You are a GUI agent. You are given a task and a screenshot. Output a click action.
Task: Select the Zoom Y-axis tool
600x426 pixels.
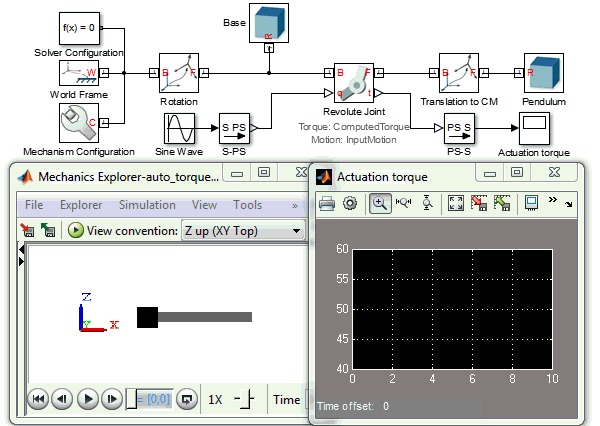427,203
